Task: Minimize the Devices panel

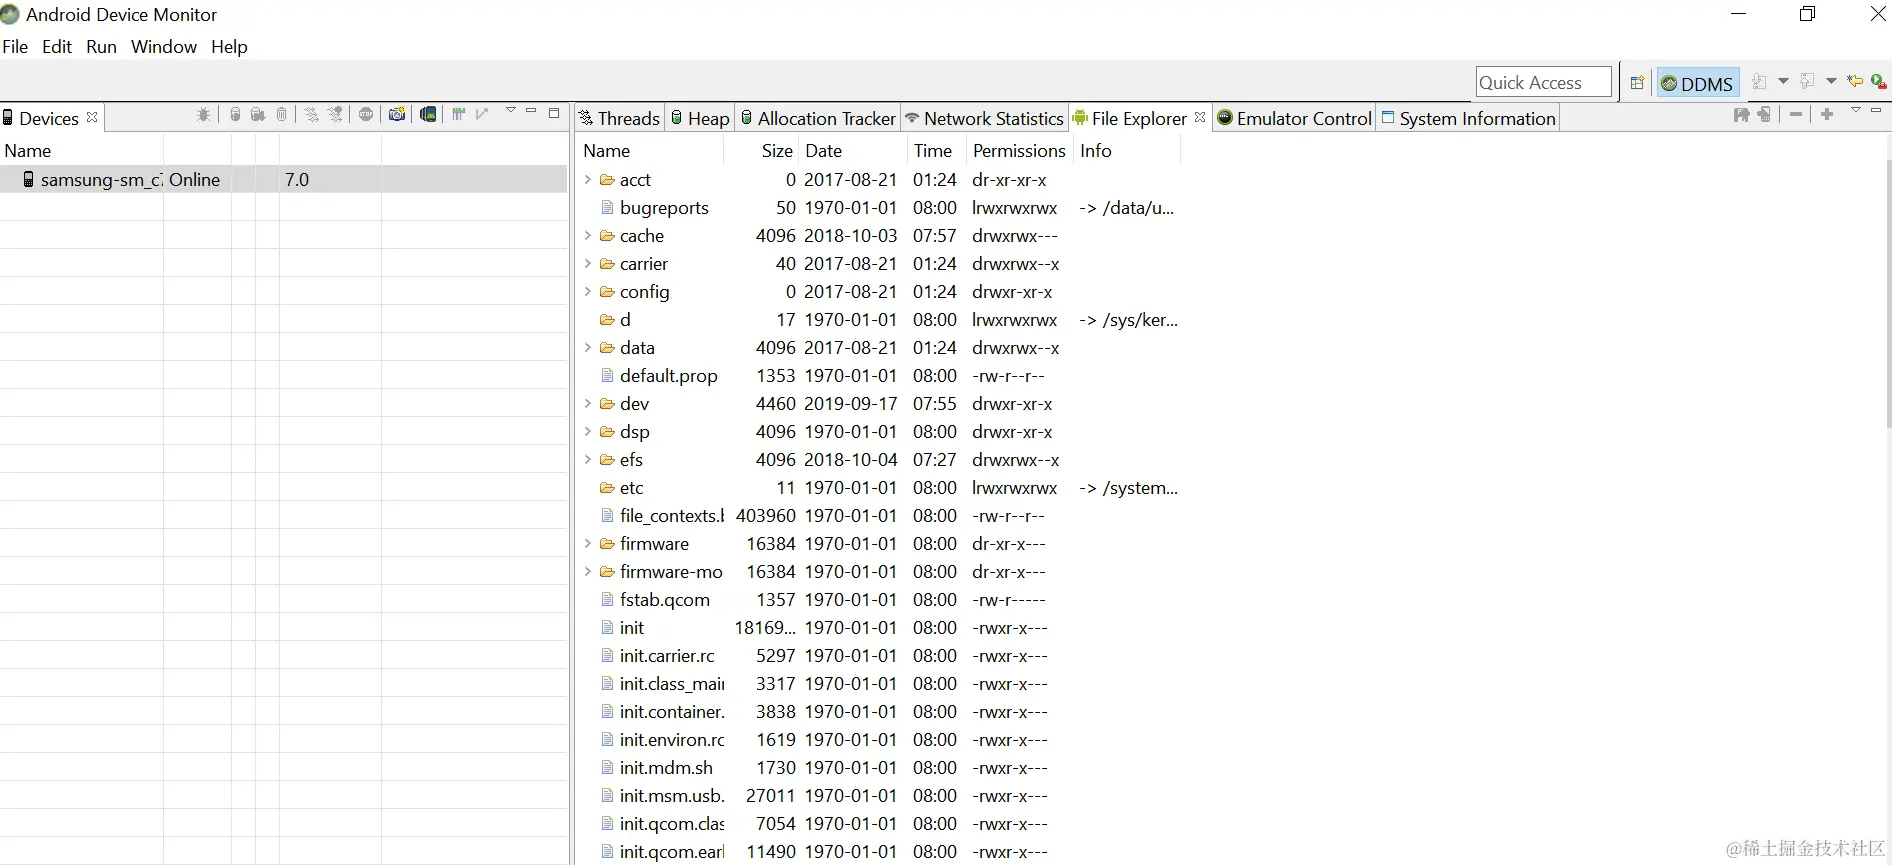Action: tap(532, 111)
